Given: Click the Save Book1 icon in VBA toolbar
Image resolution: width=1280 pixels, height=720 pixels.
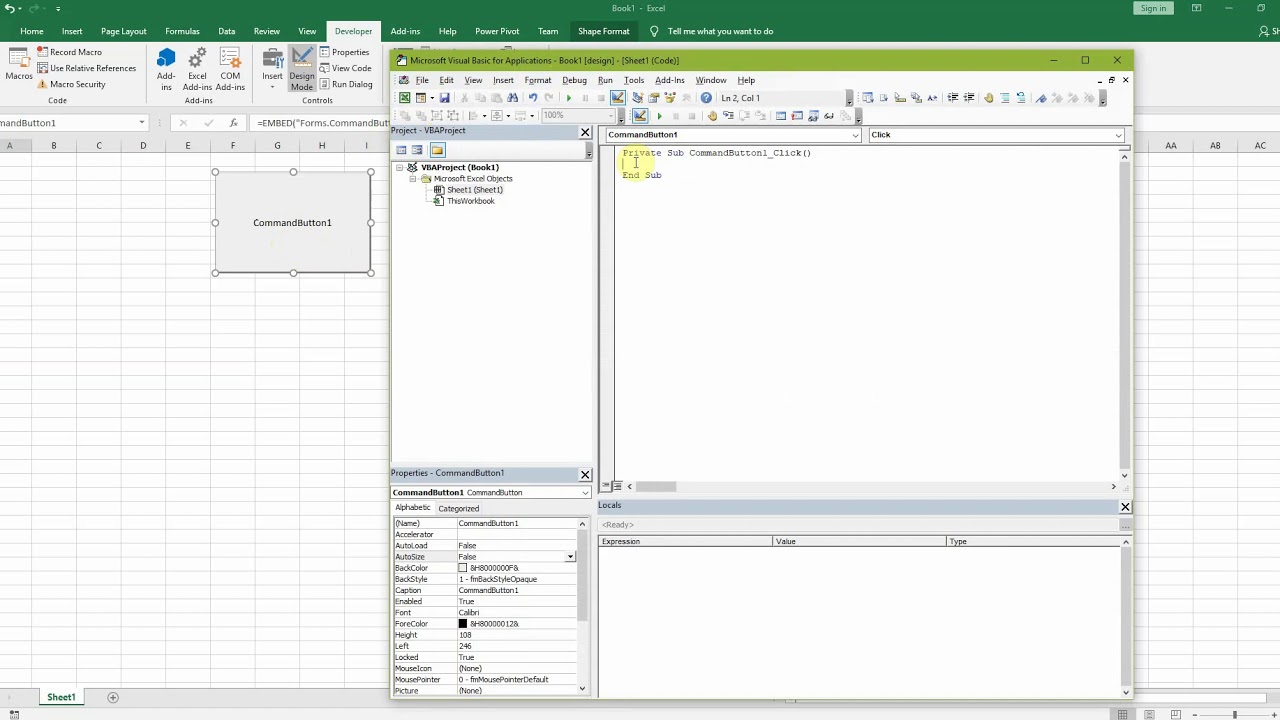Looking at the screenshot, I should tap(444, 98).
